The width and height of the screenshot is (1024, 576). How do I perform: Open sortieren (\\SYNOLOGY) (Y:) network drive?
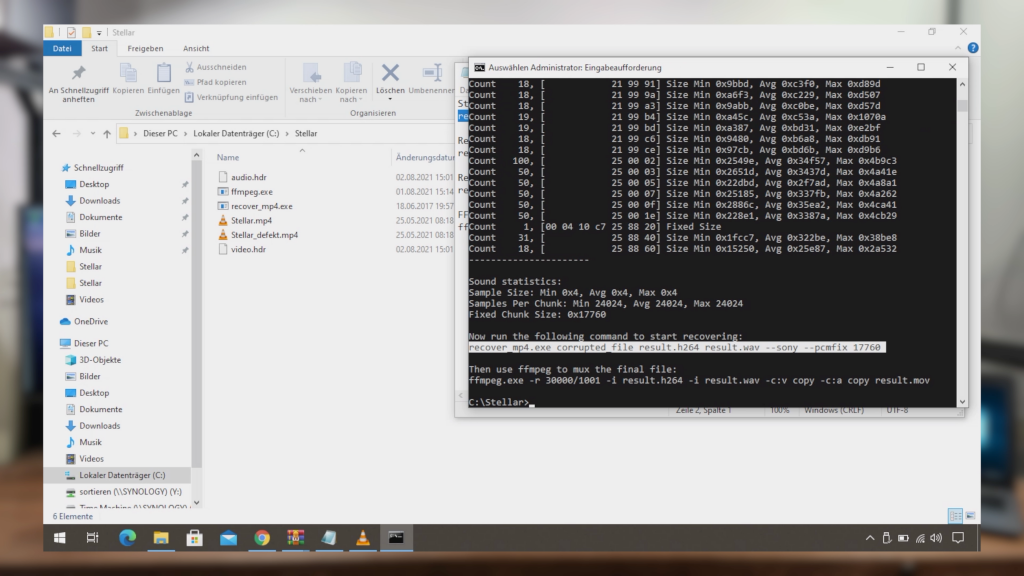(131, 491)
